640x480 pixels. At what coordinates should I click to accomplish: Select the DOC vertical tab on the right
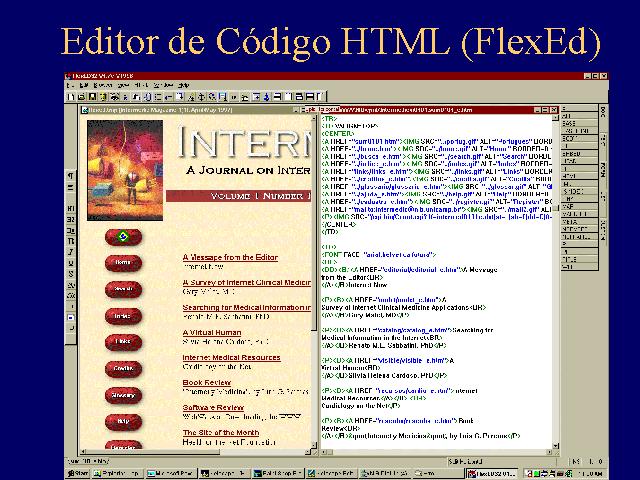[x=603, y=112]
